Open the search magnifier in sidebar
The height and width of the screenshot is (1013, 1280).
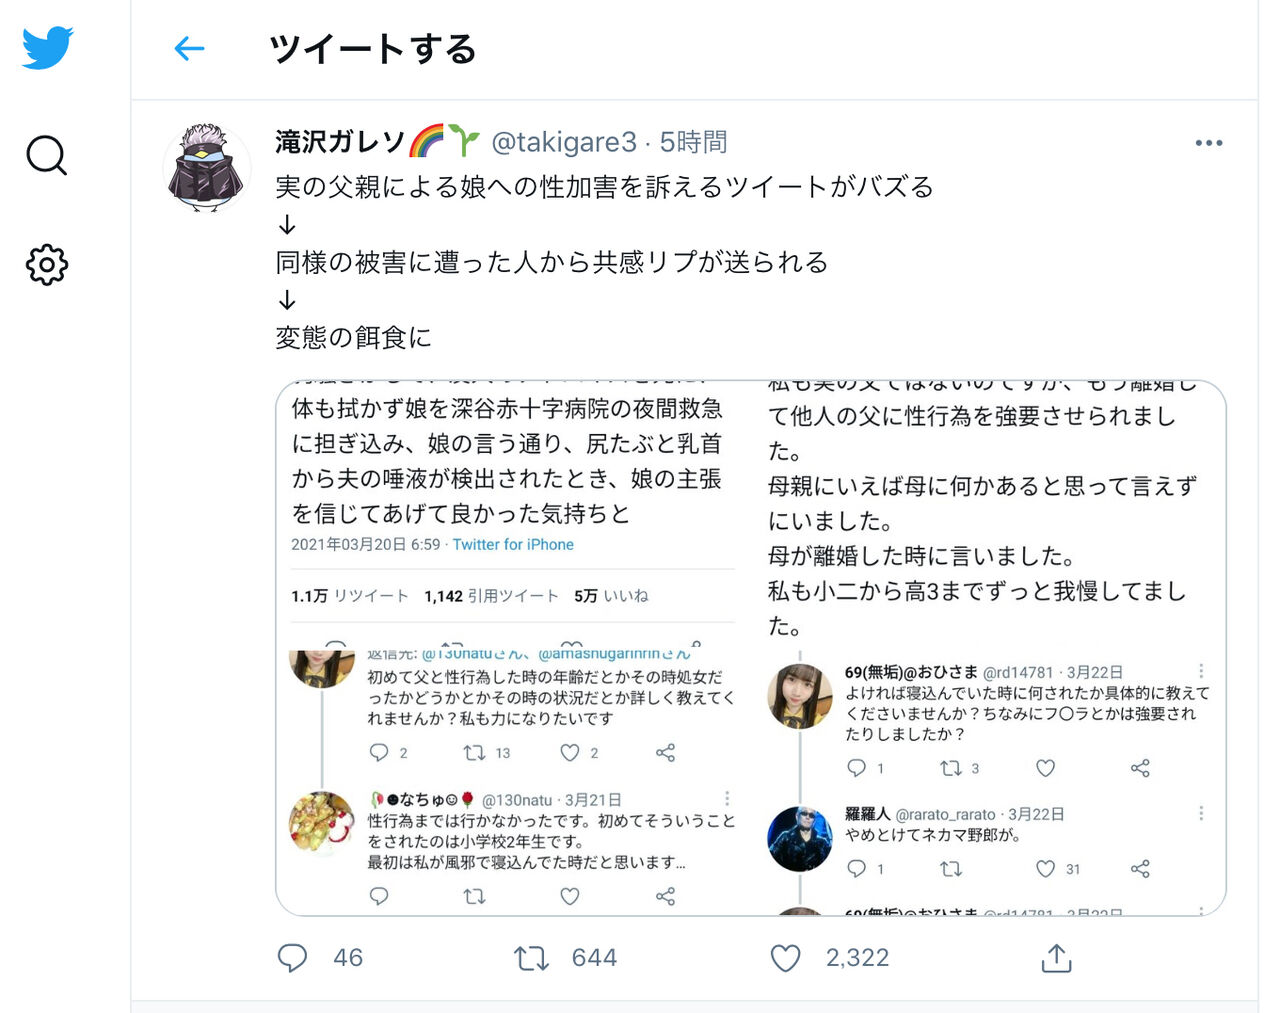coord(46,156)
